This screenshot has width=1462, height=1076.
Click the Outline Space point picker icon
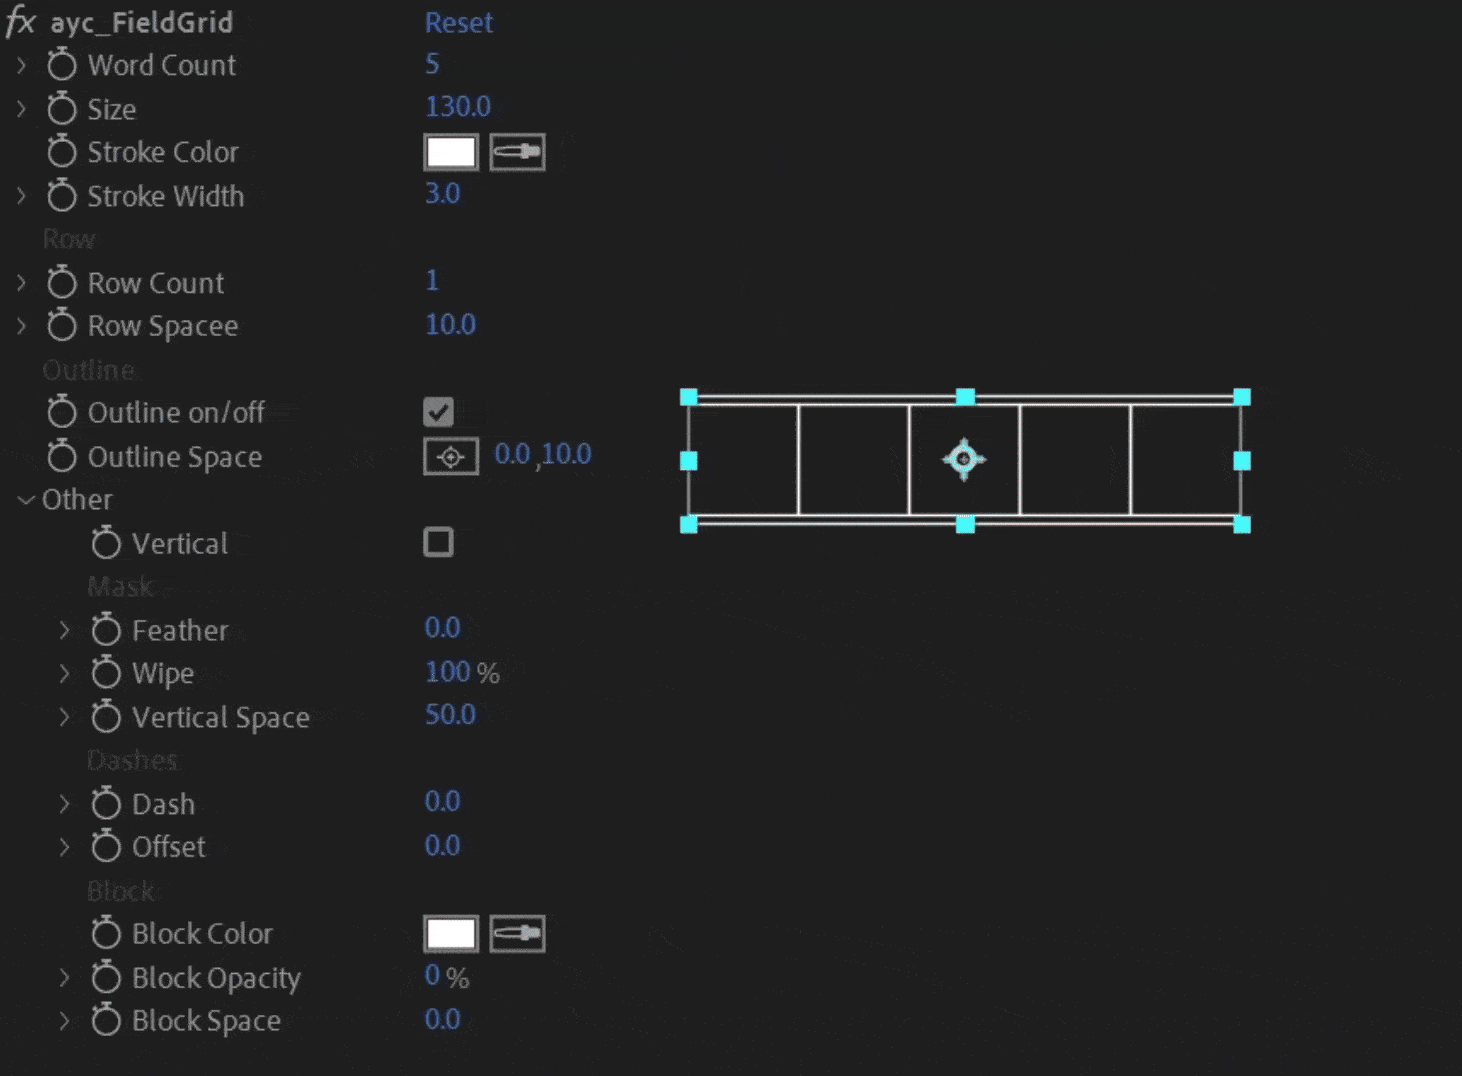tap(450, 457)
